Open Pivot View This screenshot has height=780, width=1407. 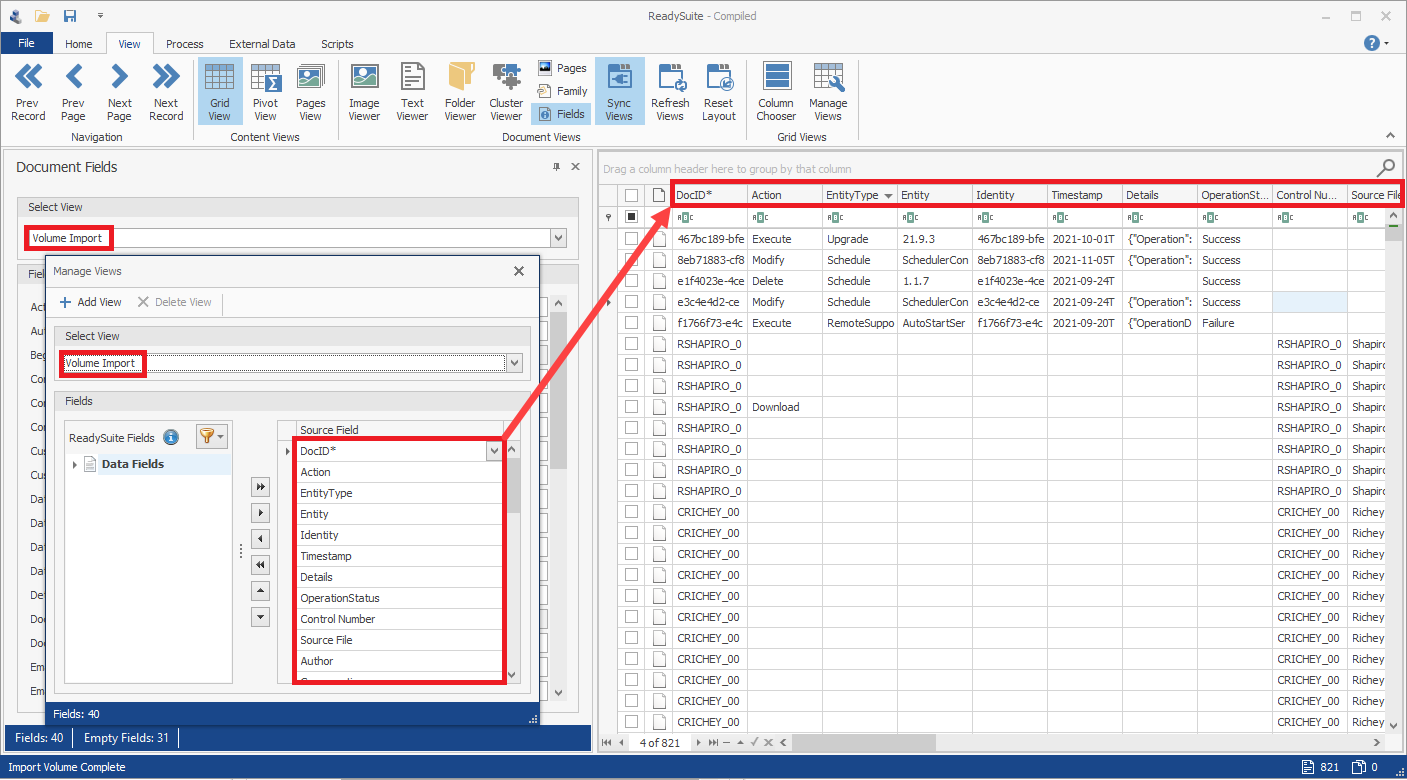(265, 92)
